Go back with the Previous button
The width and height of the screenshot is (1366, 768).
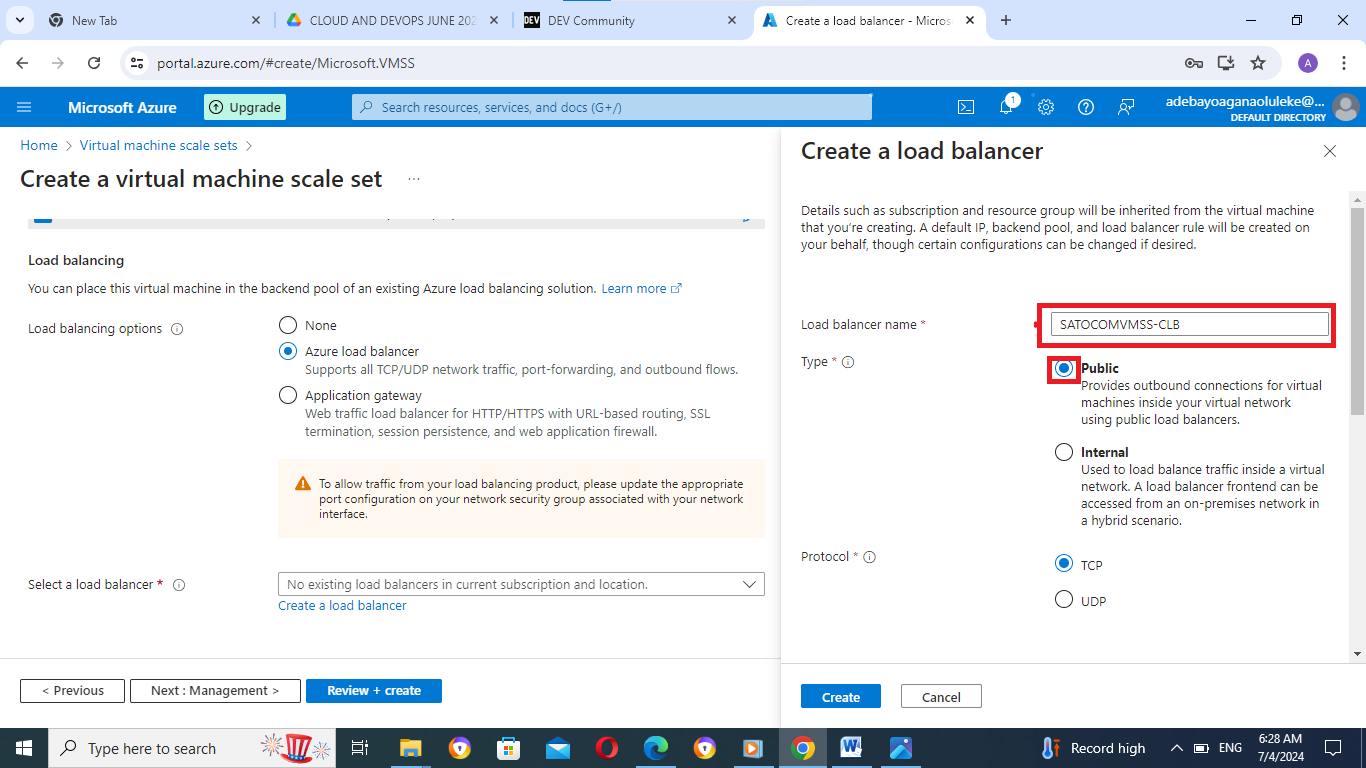click(x=72, y=690)
